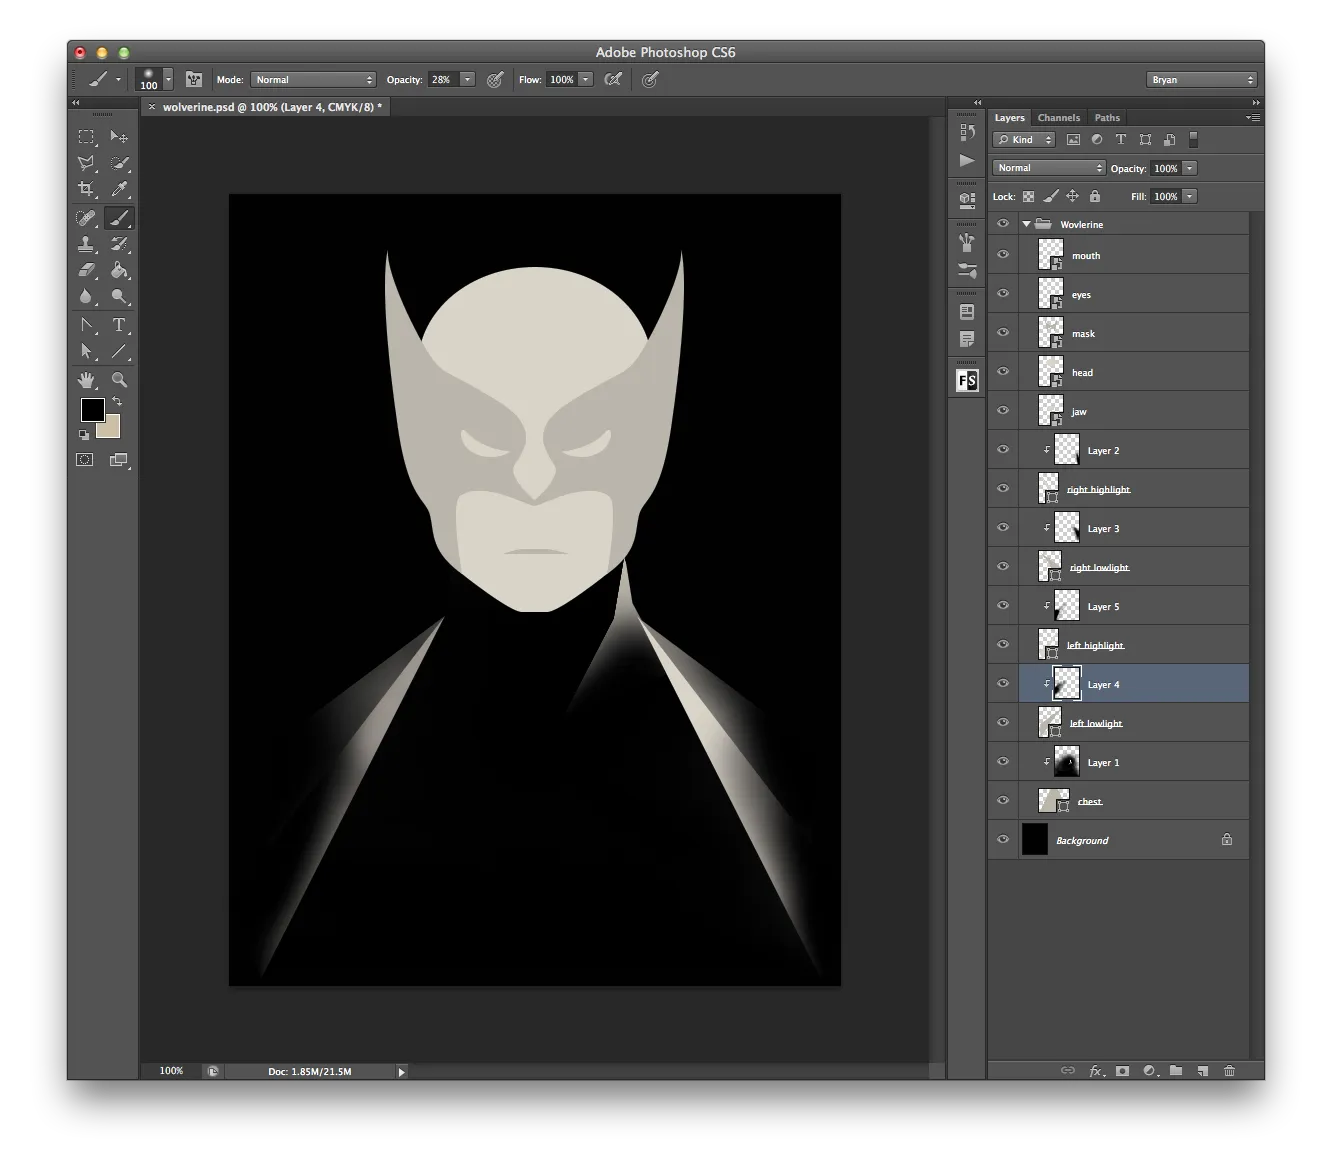Select the Path Selection tool
Screen dimensions: 1332x1169
(x=87, y=351)
